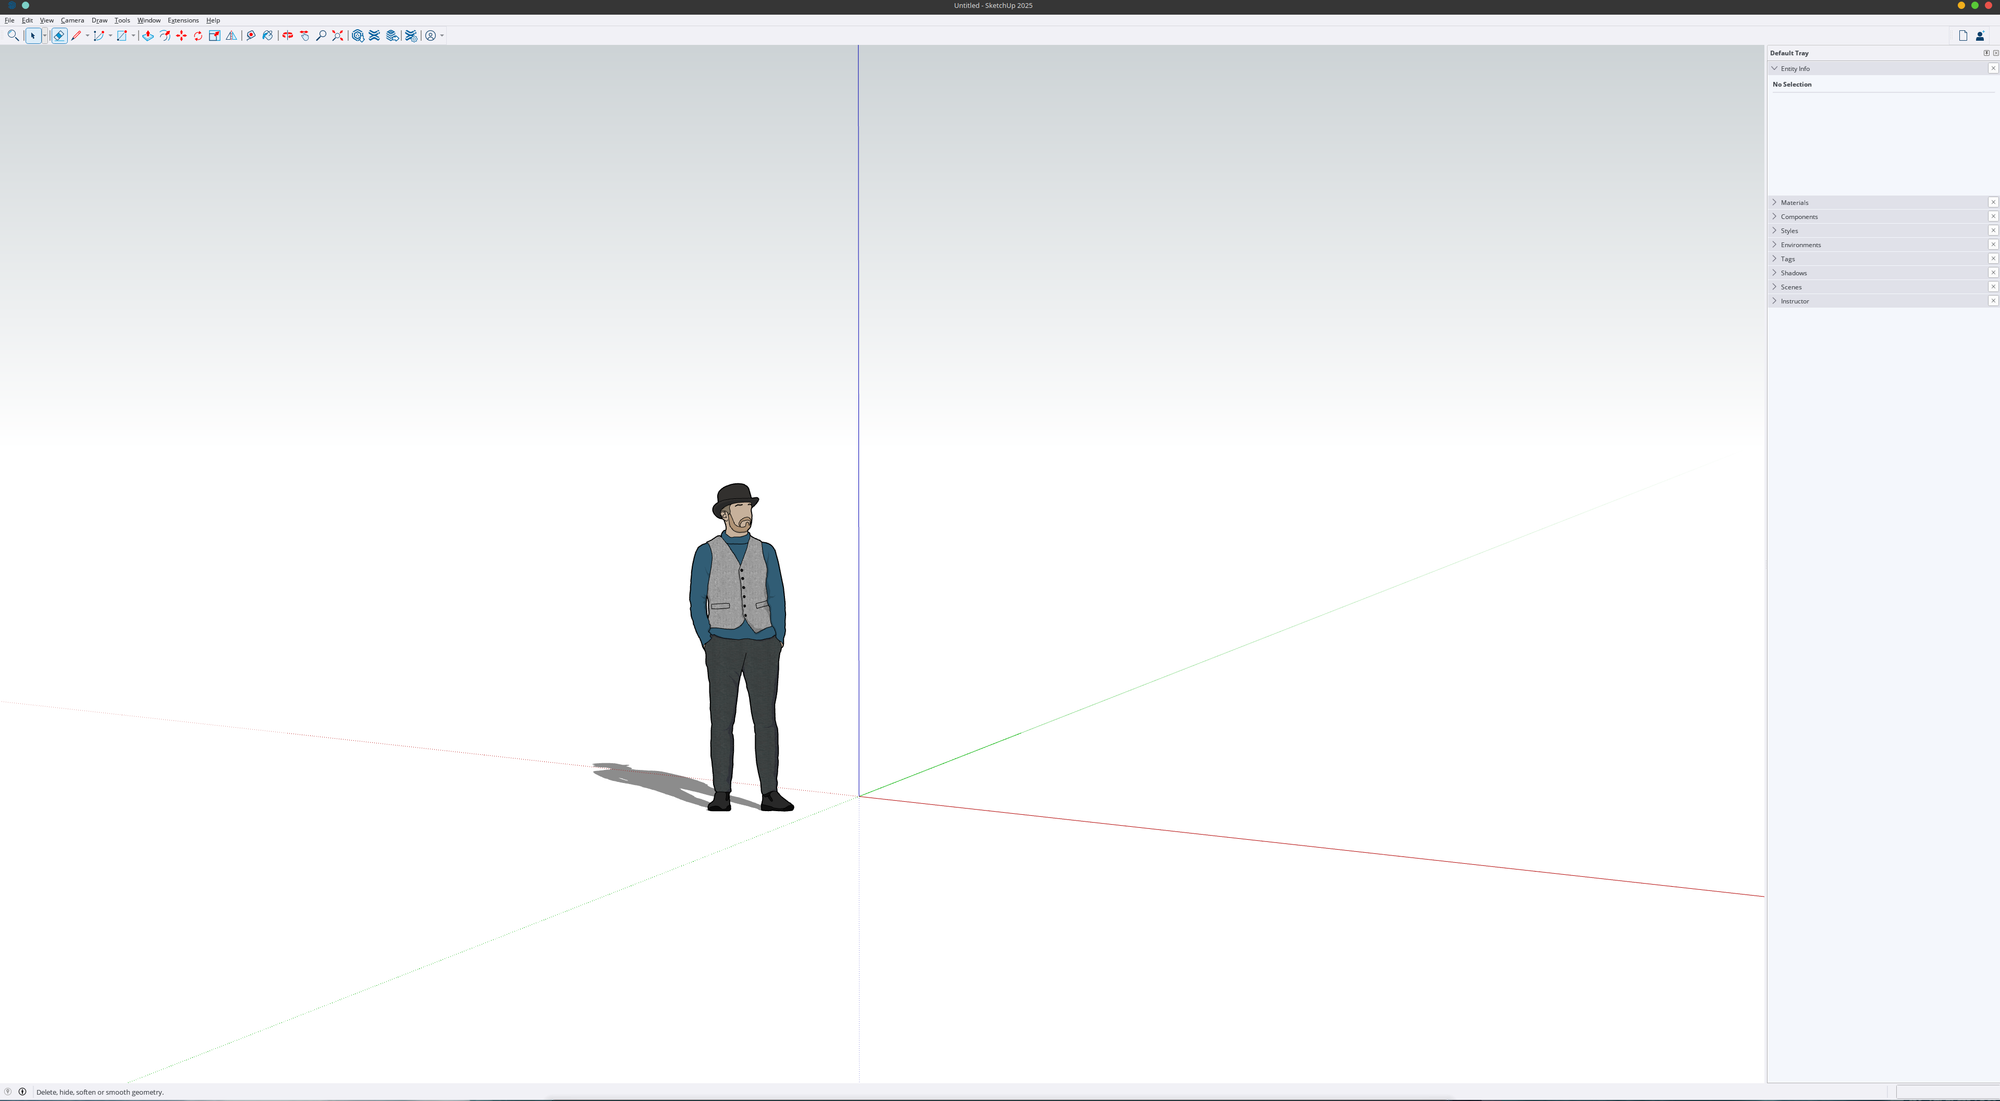
Task: Select the Eraser tool
Action: point(59,35)
